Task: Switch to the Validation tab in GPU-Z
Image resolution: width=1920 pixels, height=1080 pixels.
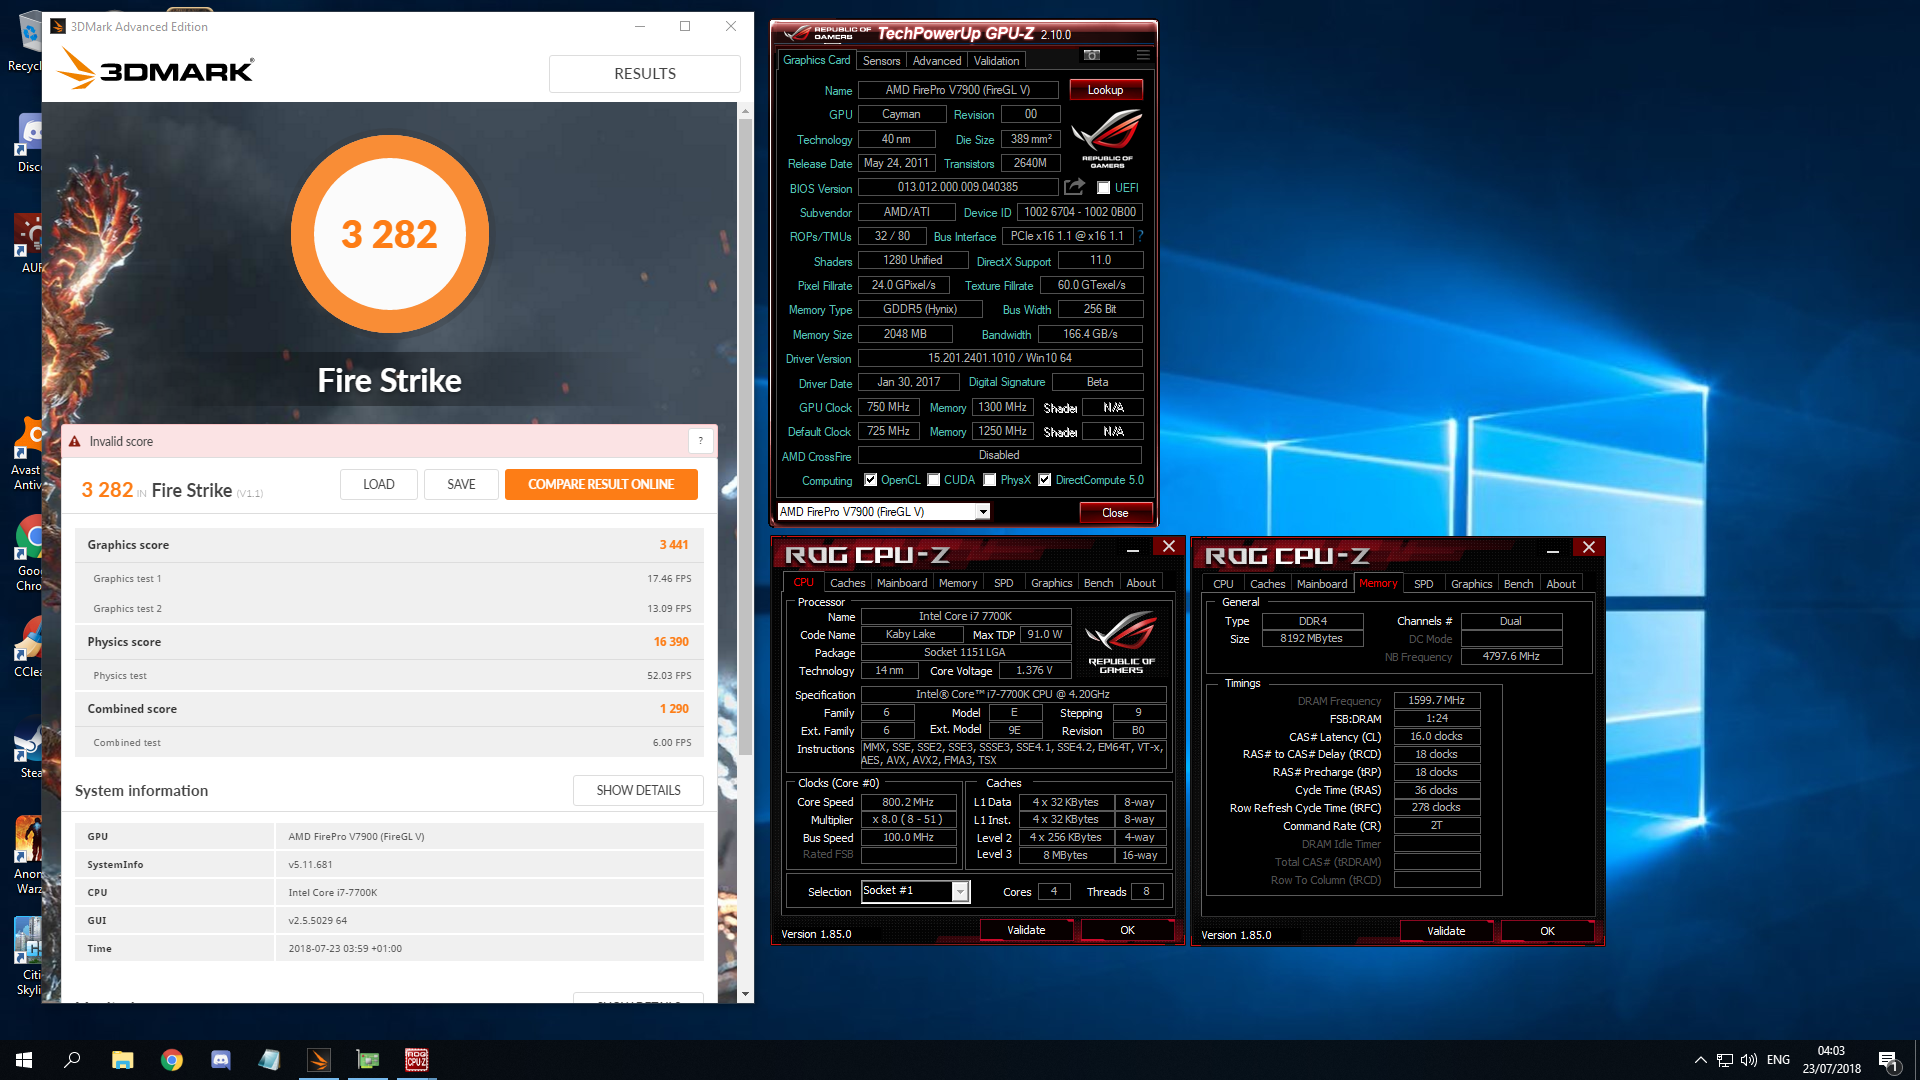Action: [997, 60]
